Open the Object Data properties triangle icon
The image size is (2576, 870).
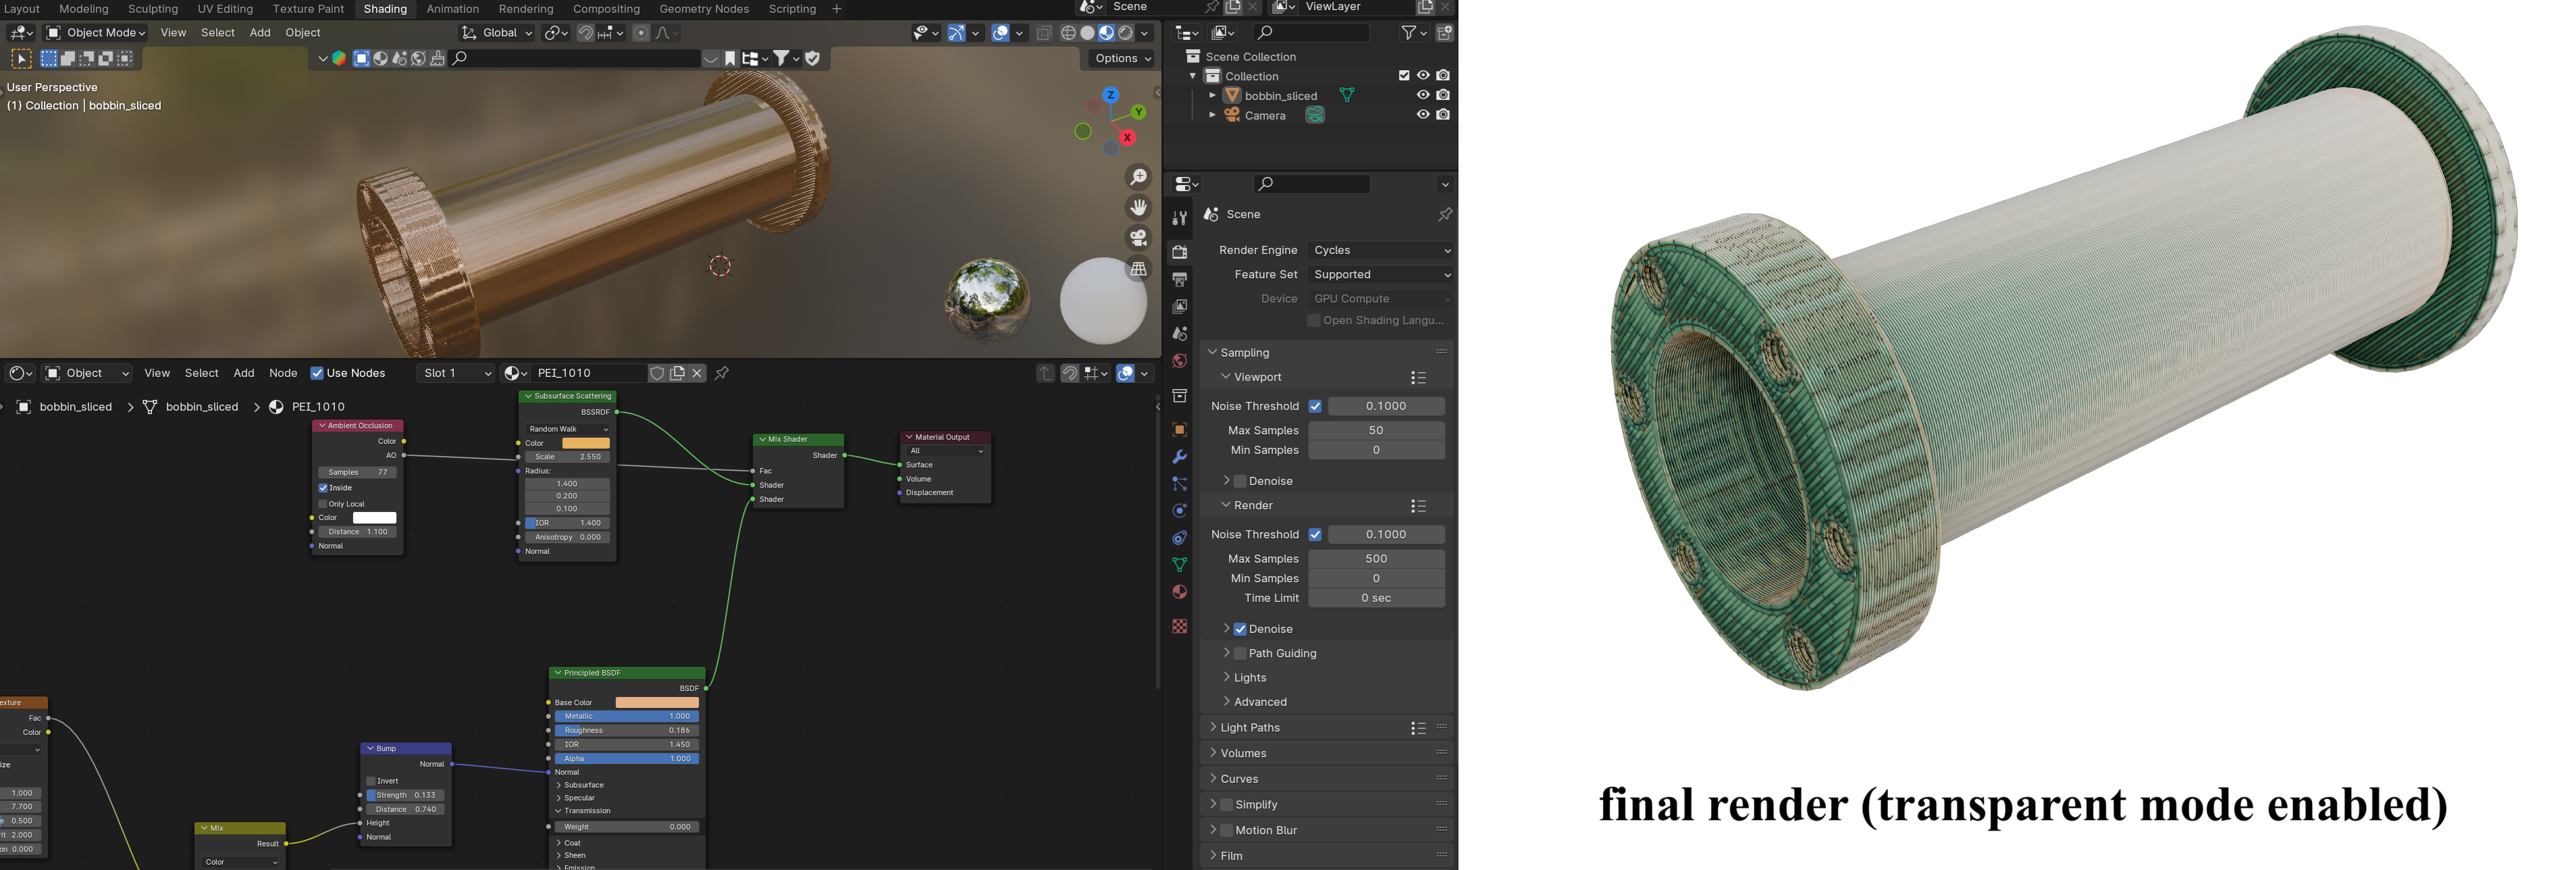click(x=1180, y=565)
